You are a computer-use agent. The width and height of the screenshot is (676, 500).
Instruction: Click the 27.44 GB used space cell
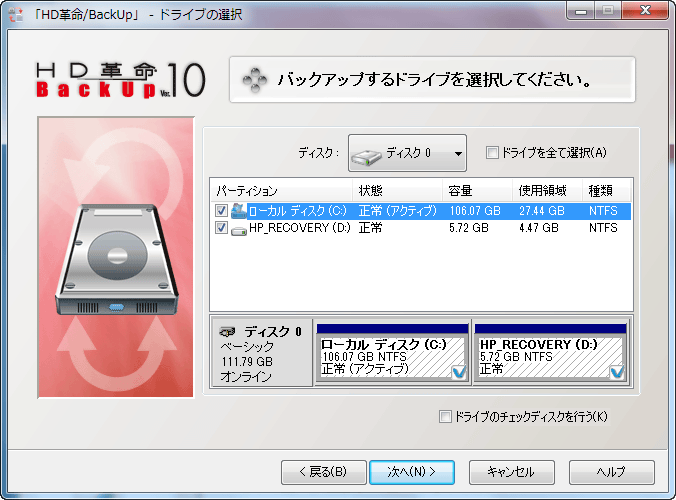tap(542, 211)
